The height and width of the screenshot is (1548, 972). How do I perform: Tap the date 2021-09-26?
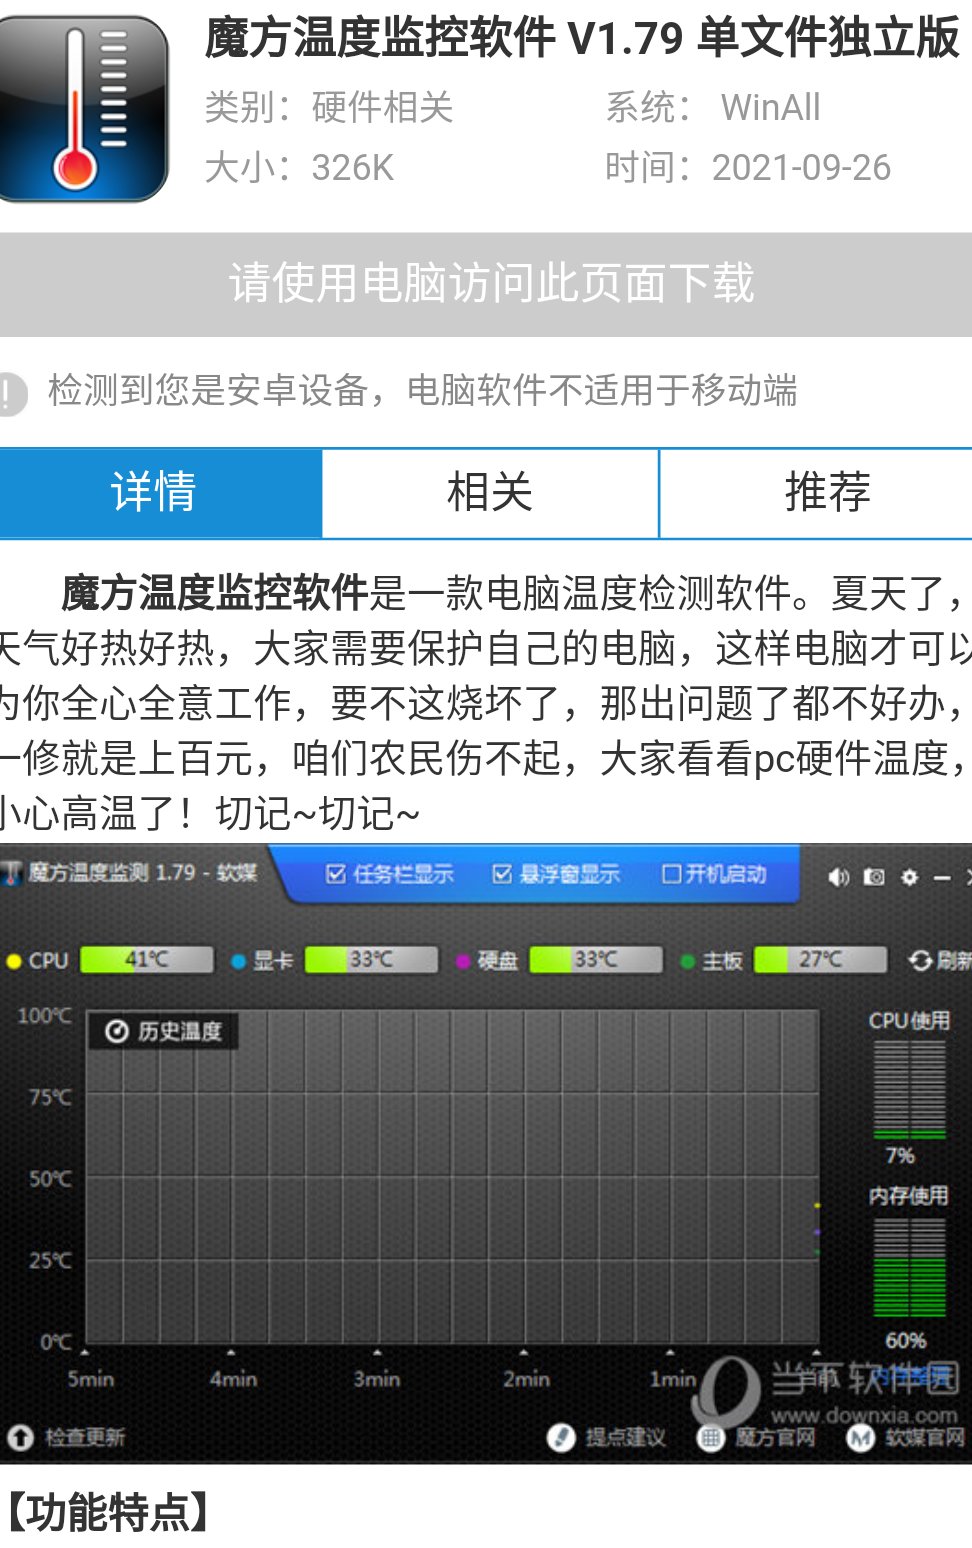pos(801,167)
